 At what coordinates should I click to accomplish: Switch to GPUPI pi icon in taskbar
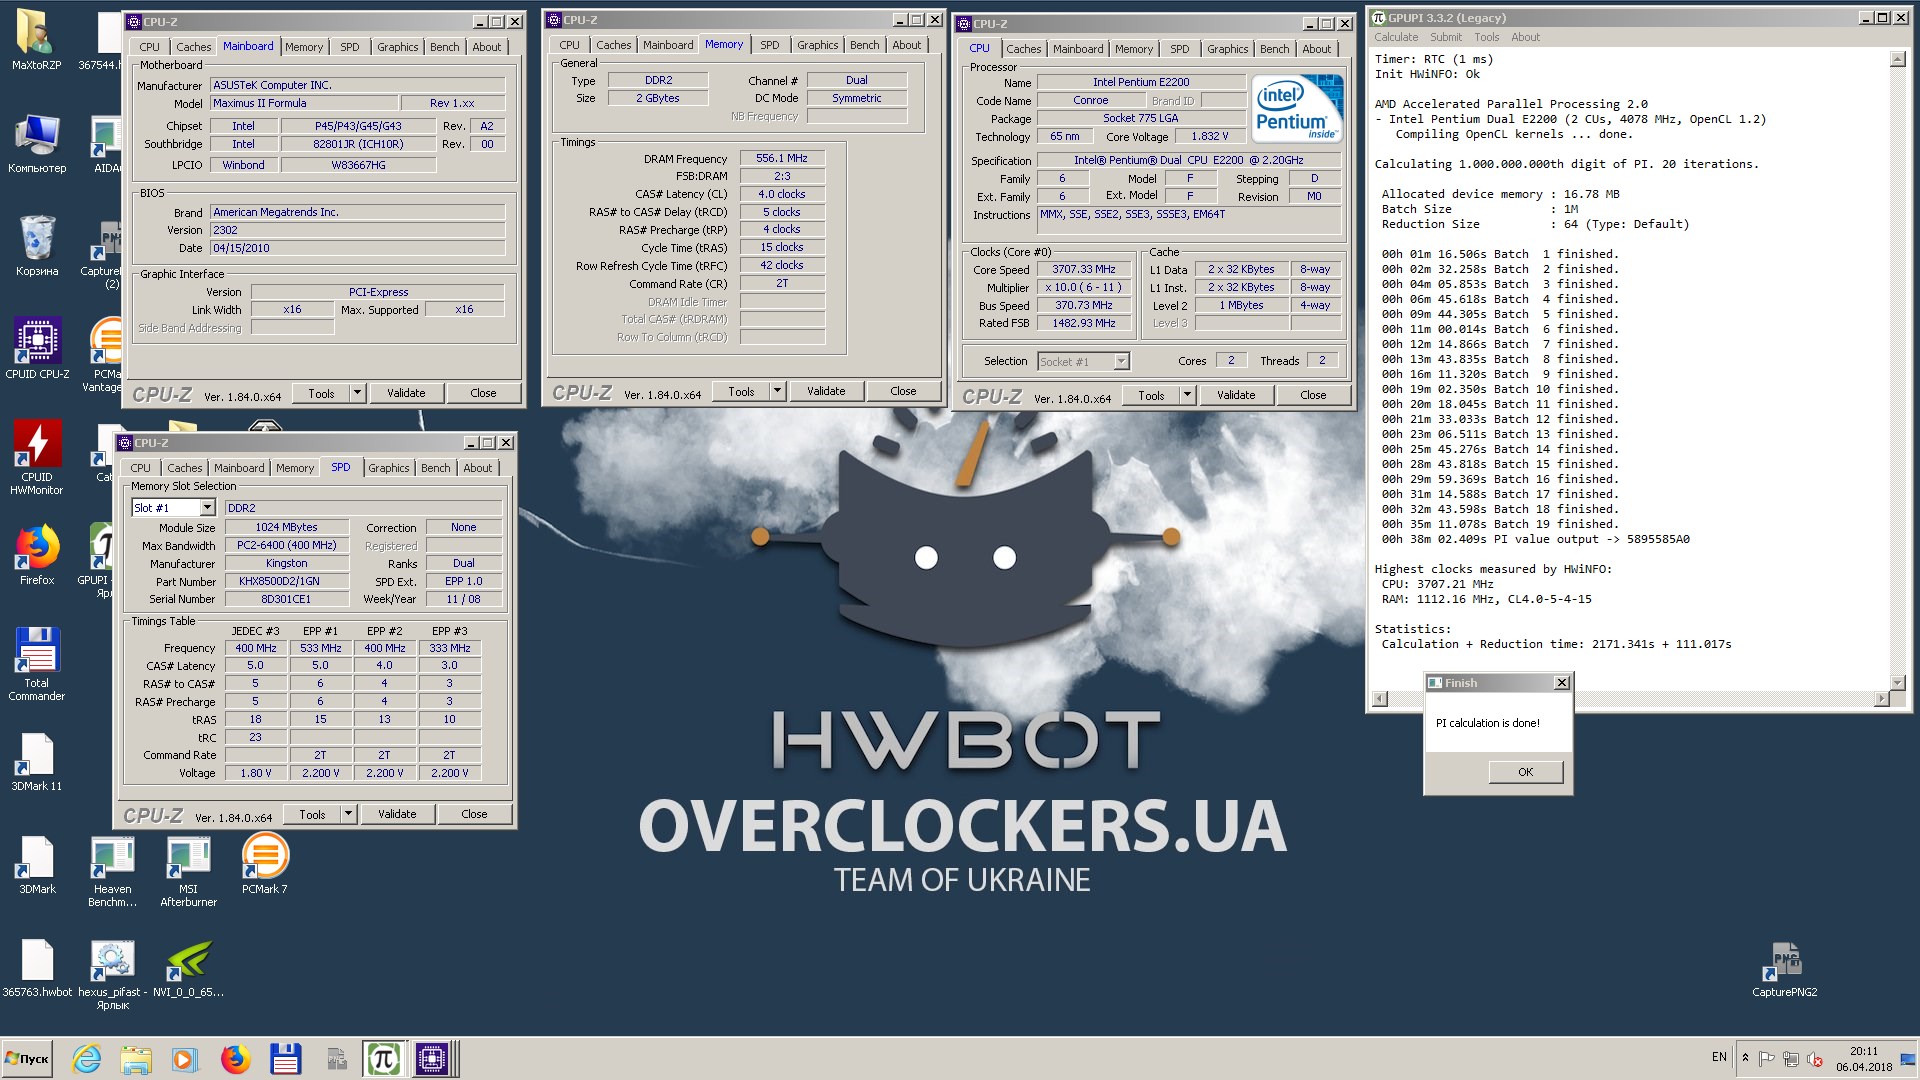[384, 1058]
